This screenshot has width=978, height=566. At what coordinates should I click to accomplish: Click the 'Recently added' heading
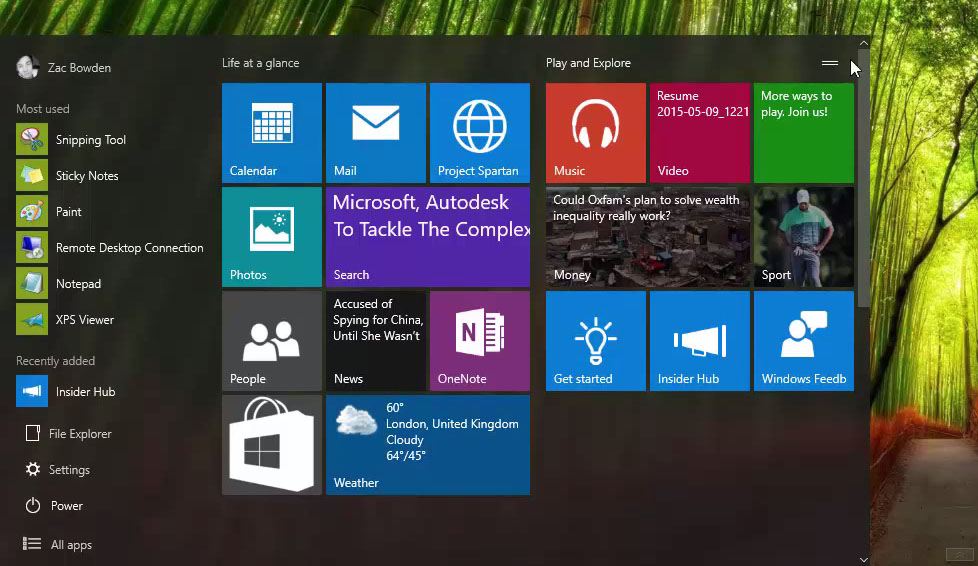tap(56, 361)
